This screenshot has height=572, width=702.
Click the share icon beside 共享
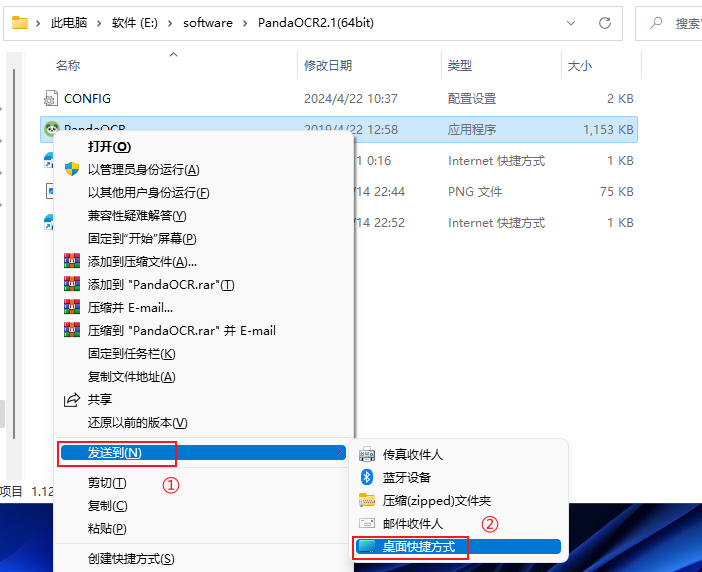tap(72, 399)
